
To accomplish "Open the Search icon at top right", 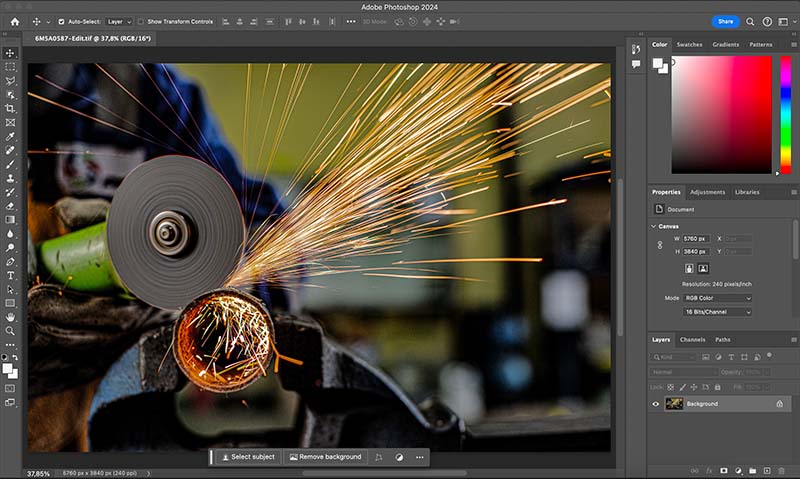I will [x=748, y=21].
